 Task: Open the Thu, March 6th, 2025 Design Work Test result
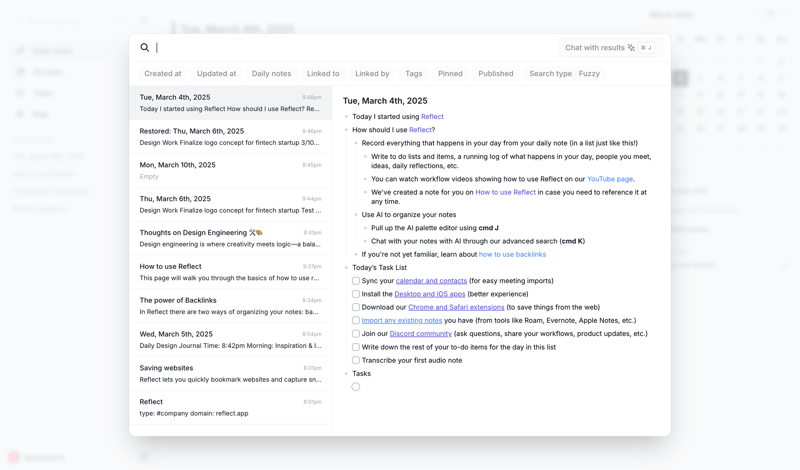tap(231, 204)
